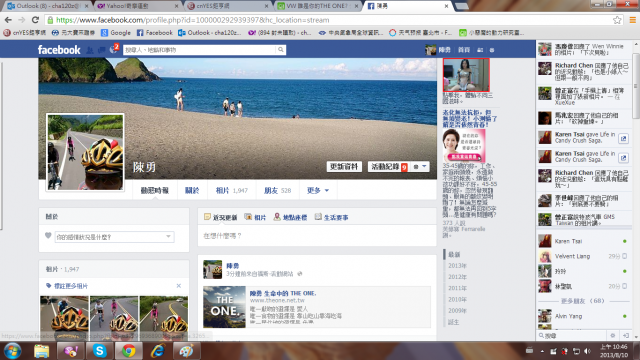Viewport: 640px width, 360px height.
Task: Open privacy shortcuts icon in Facebook header
Action: (480, 50)
